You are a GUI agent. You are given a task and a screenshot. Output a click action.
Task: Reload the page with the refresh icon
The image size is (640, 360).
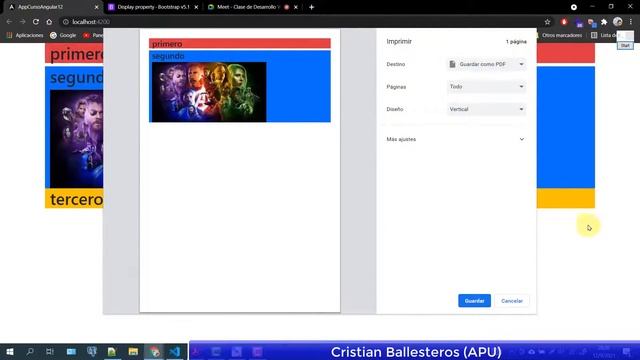point(36,22)
